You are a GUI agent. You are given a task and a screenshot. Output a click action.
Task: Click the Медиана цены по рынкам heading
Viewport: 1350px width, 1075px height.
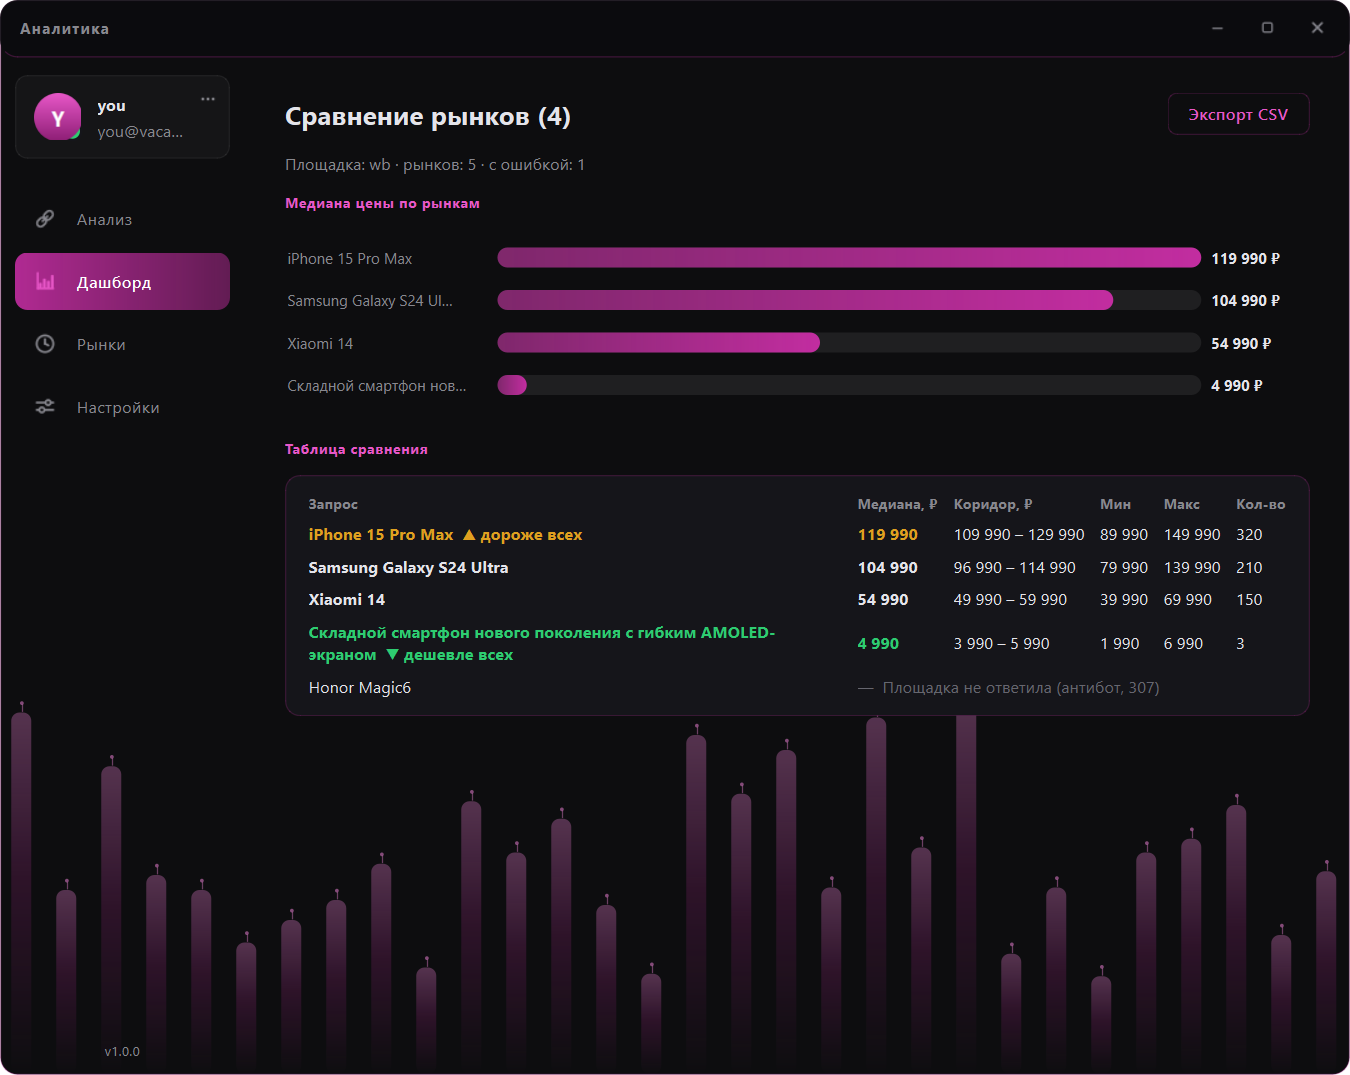tap(382, 203)
